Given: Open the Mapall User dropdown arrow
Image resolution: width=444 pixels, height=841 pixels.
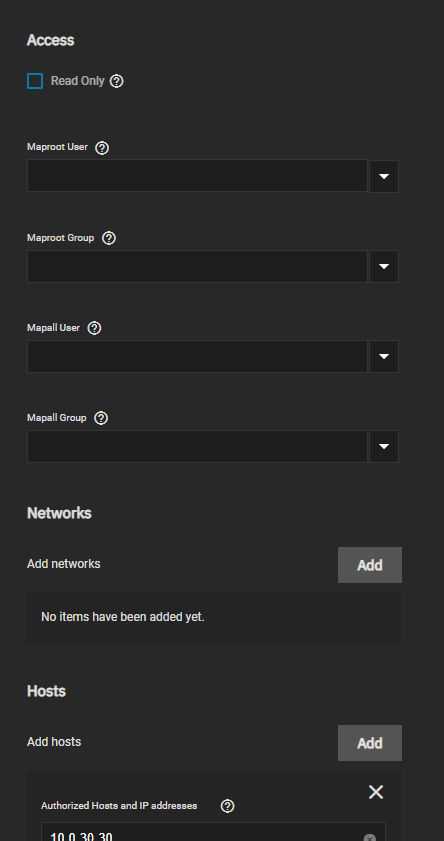Looking at the screenshot, I should [x=384, y=356].
